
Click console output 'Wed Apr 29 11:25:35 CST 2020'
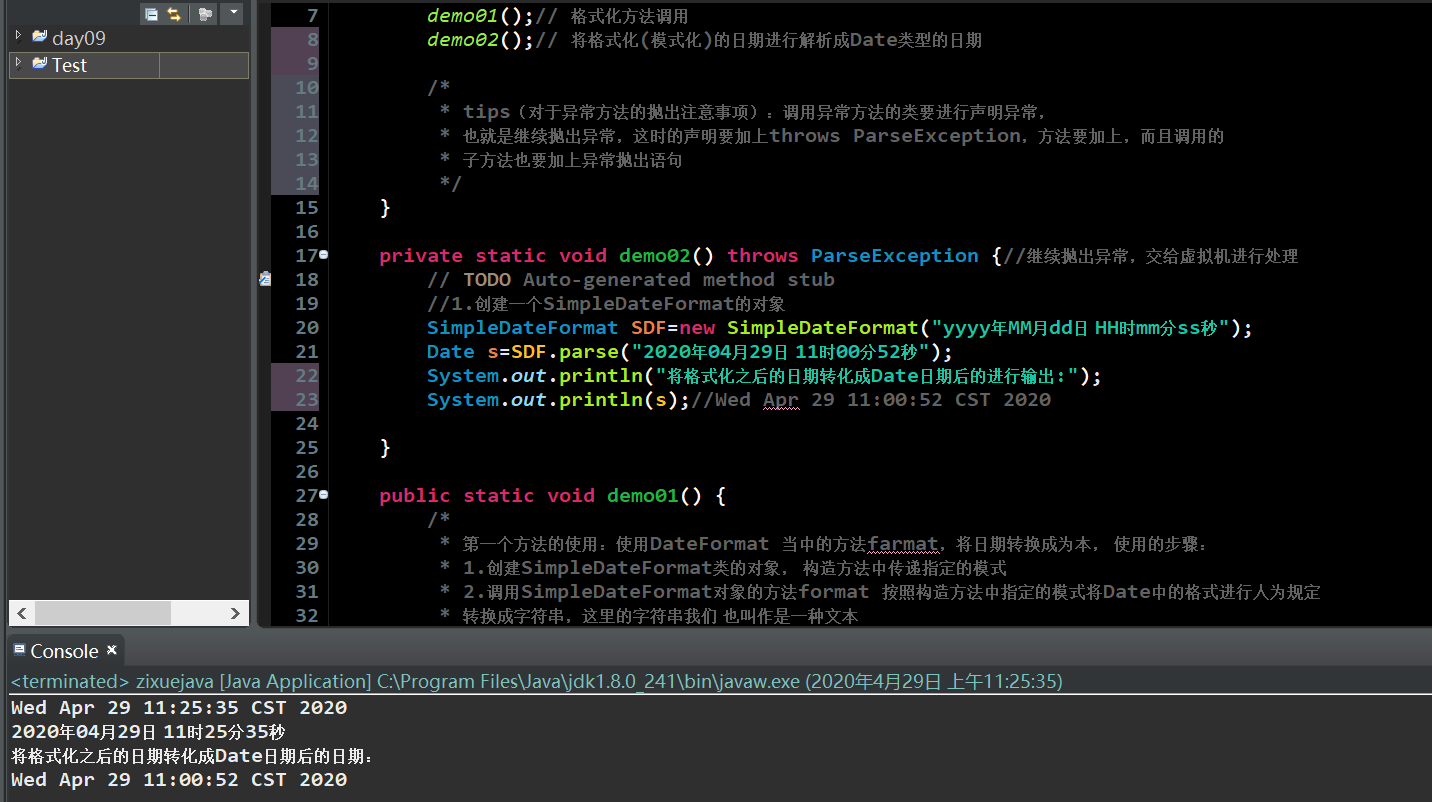point(179,708)
